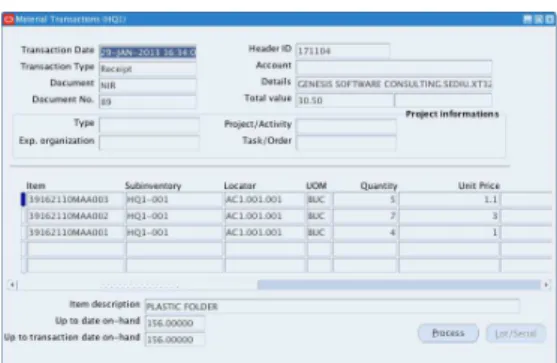Viewport: 557px width, 363px height.
Task: Click the Up to date on-hand field
Action: [x=175, y=323]
